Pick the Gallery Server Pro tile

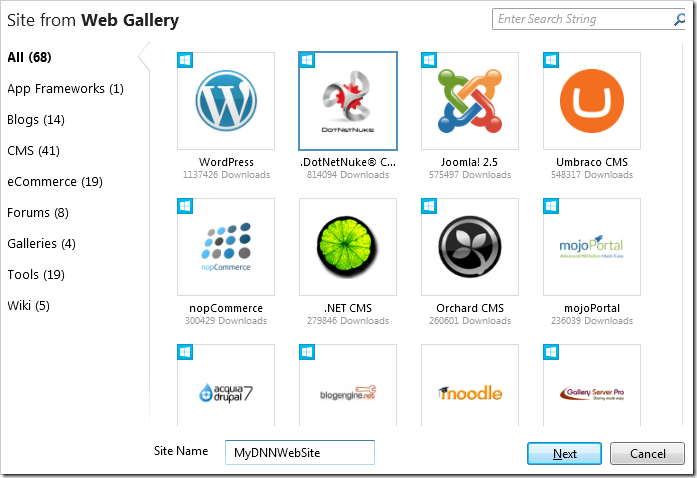[x=592, y=385]
